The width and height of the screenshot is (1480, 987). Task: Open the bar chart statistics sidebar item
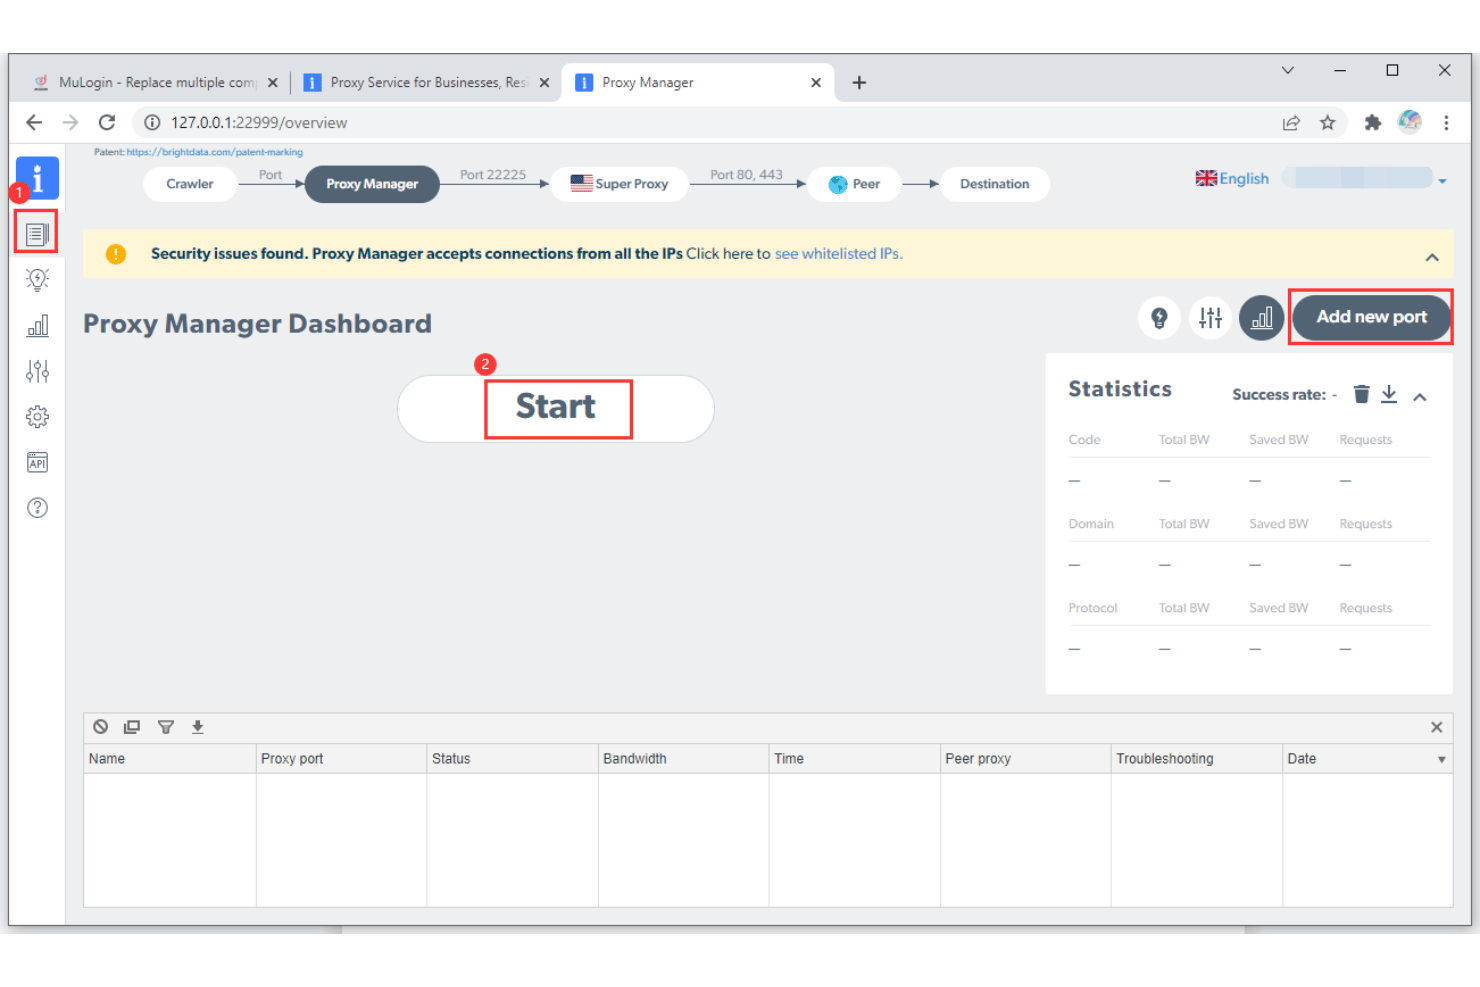[37, 326]
